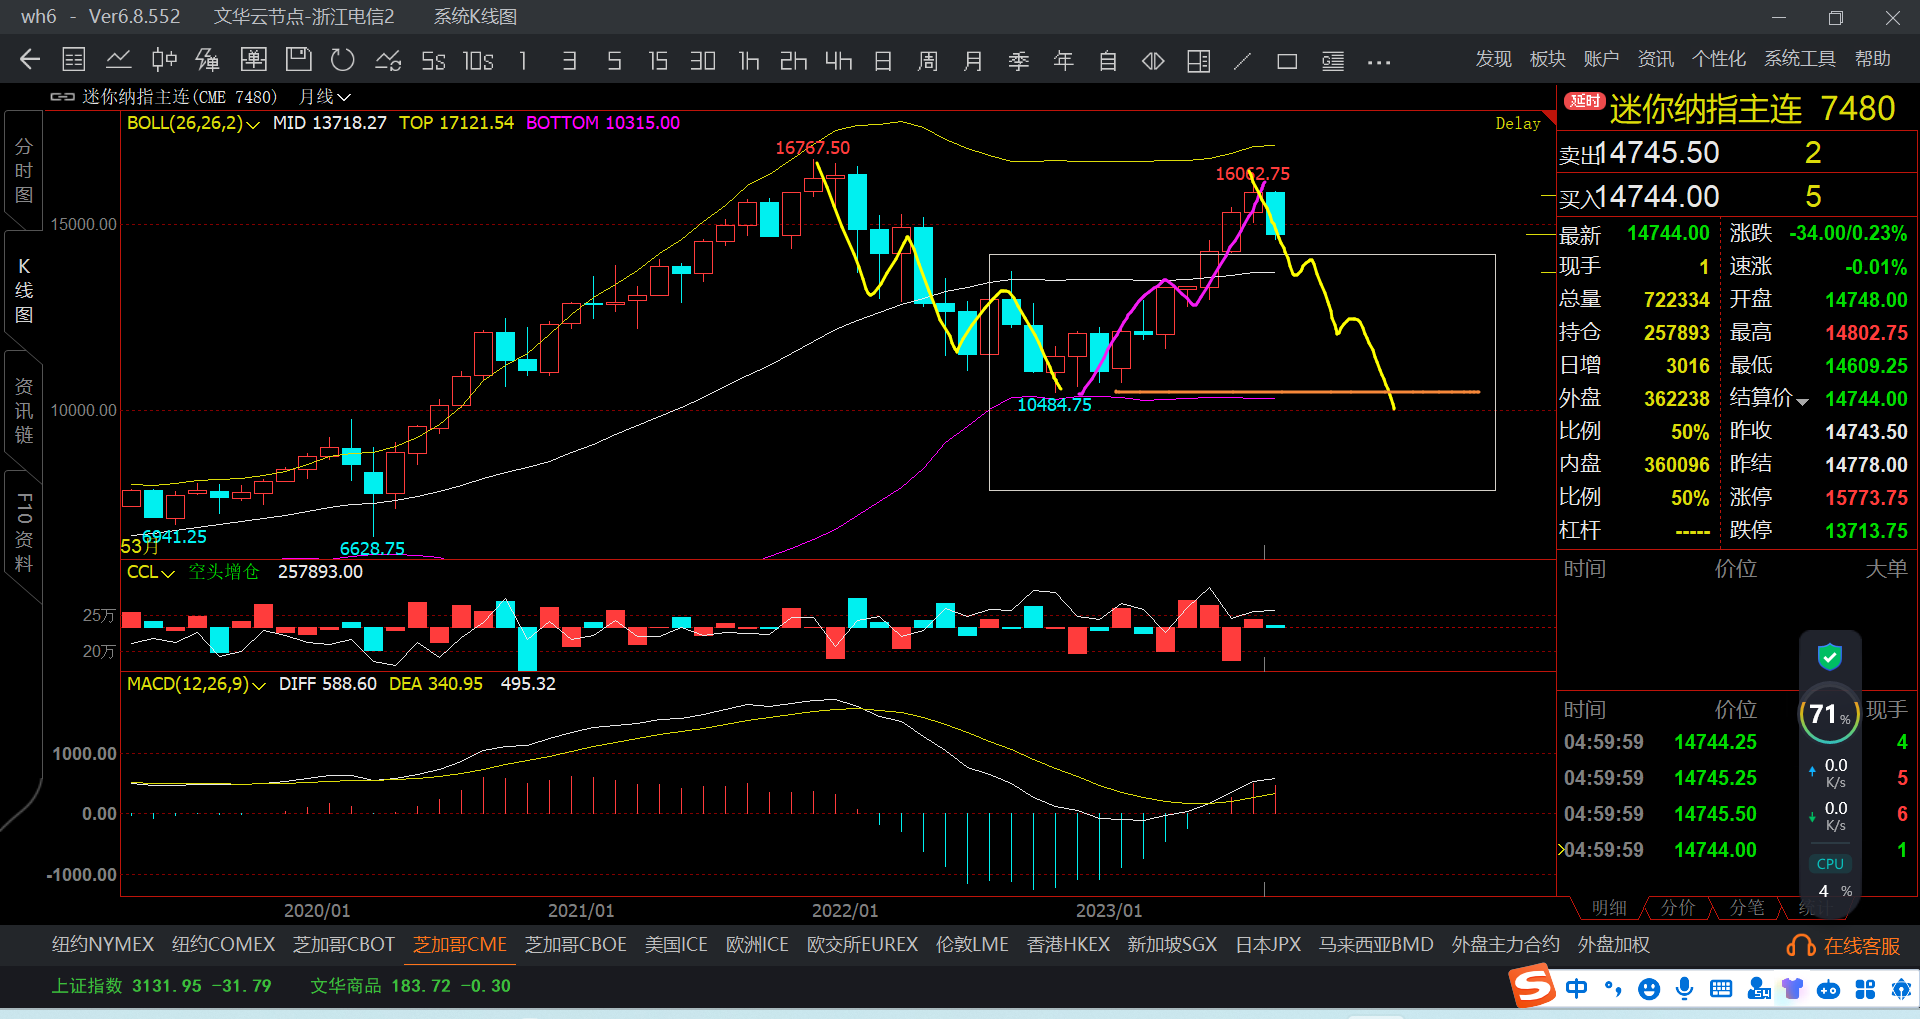Open the quote list icon in toolbar
1920x1019 pixels.
[74, 60]
